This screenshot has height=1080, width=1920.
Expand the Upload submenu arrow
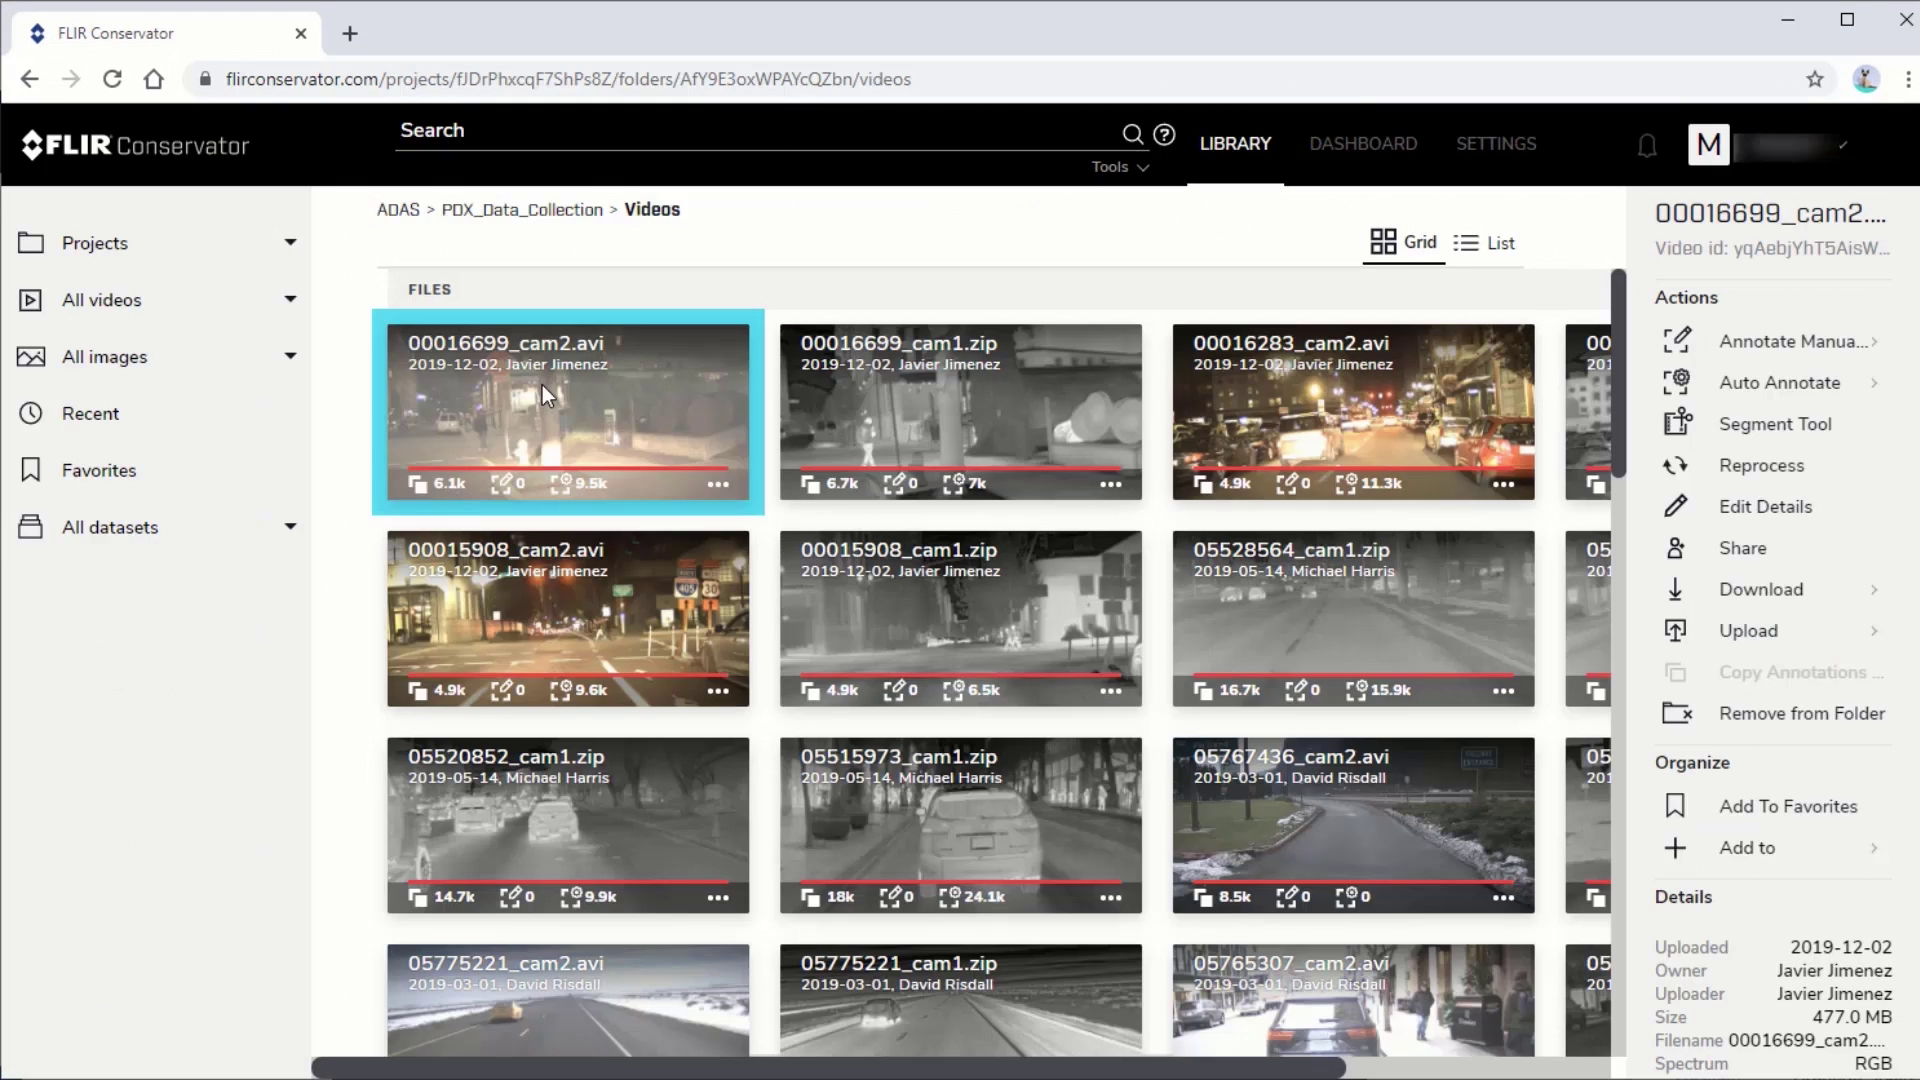(1873, 630)
